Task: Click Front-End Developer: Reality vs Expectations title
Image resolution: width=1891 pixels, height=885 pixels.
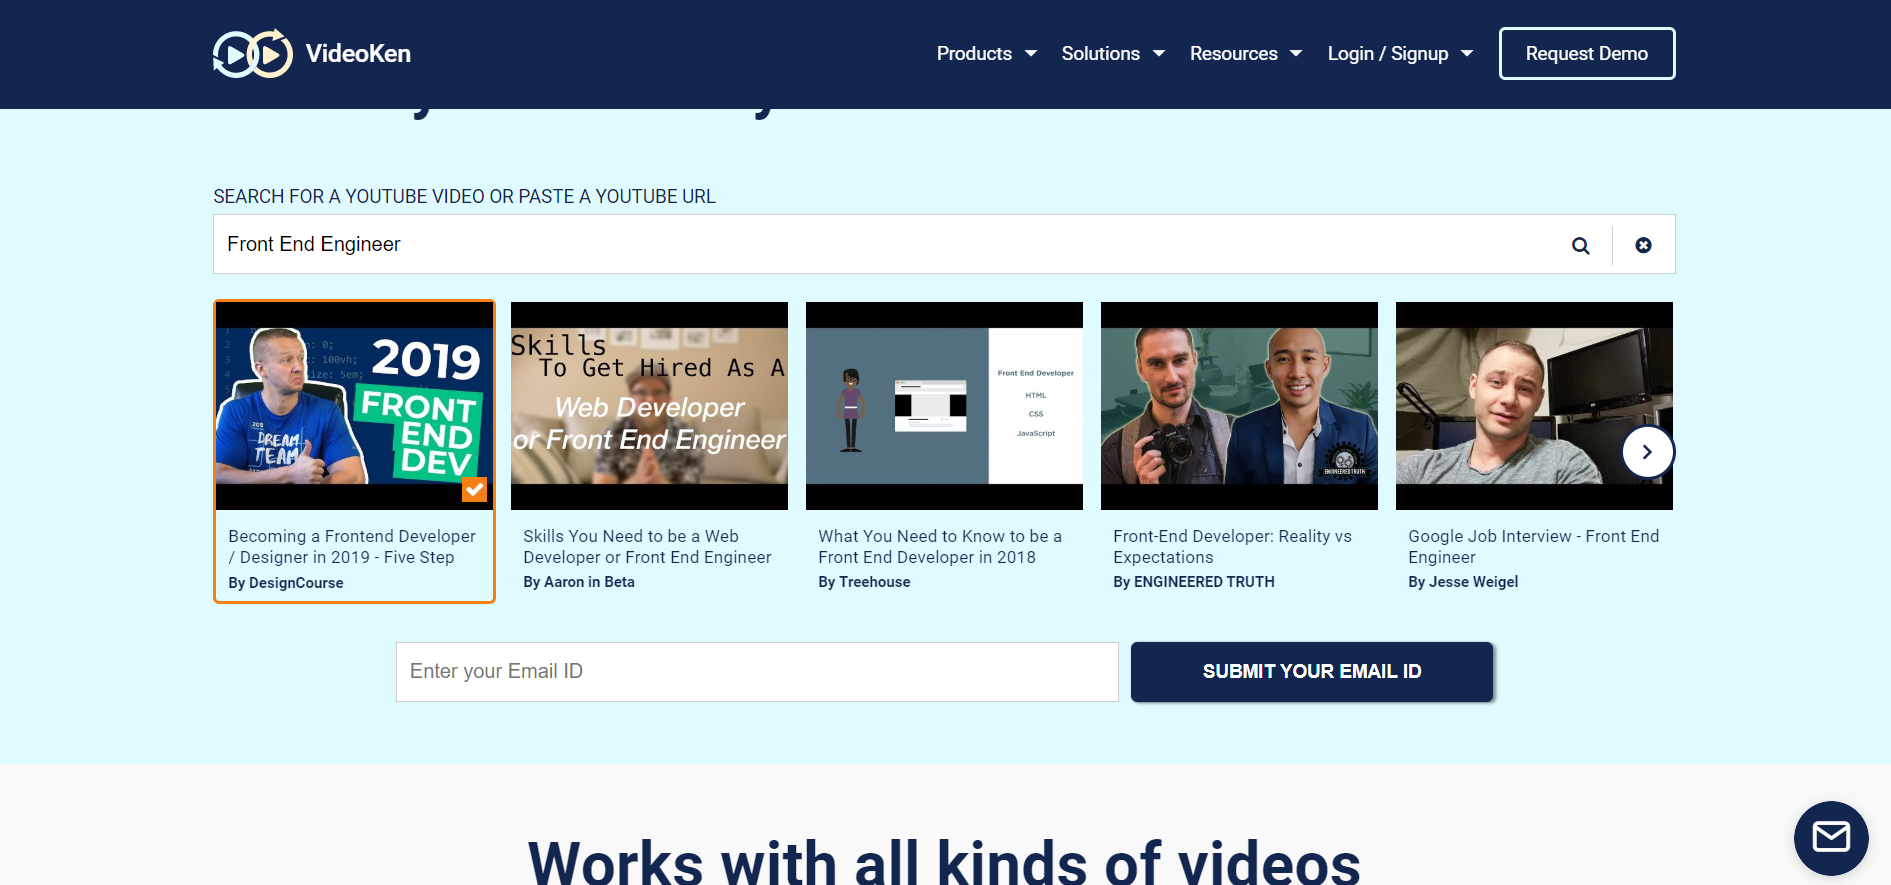Action: (x=1232, y=547)
